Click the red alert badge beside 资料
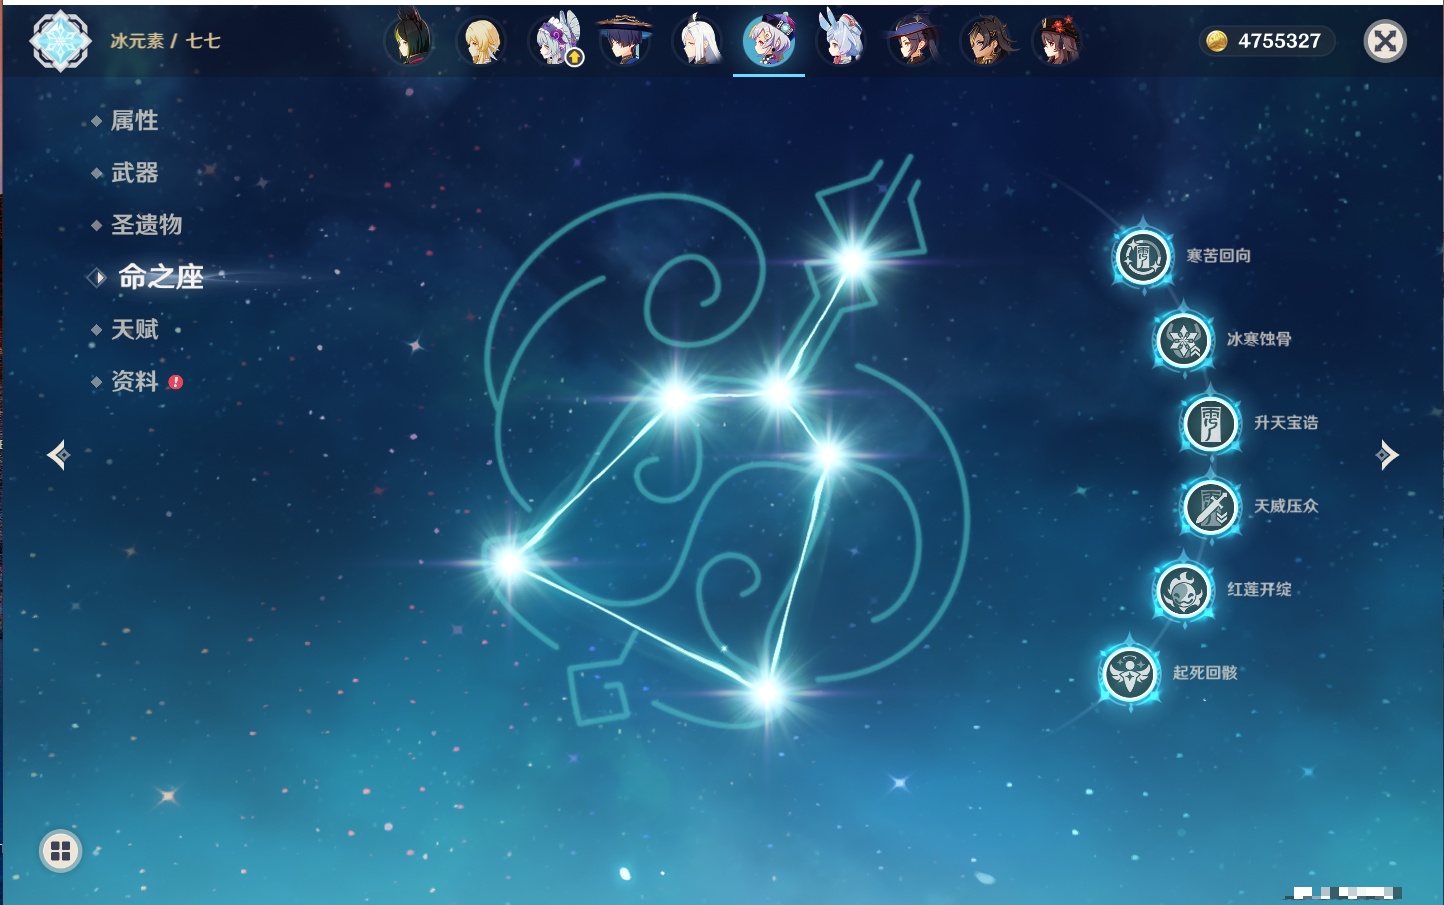The height and width of the screenshot is (905, 1444). [x=176, y=382]
